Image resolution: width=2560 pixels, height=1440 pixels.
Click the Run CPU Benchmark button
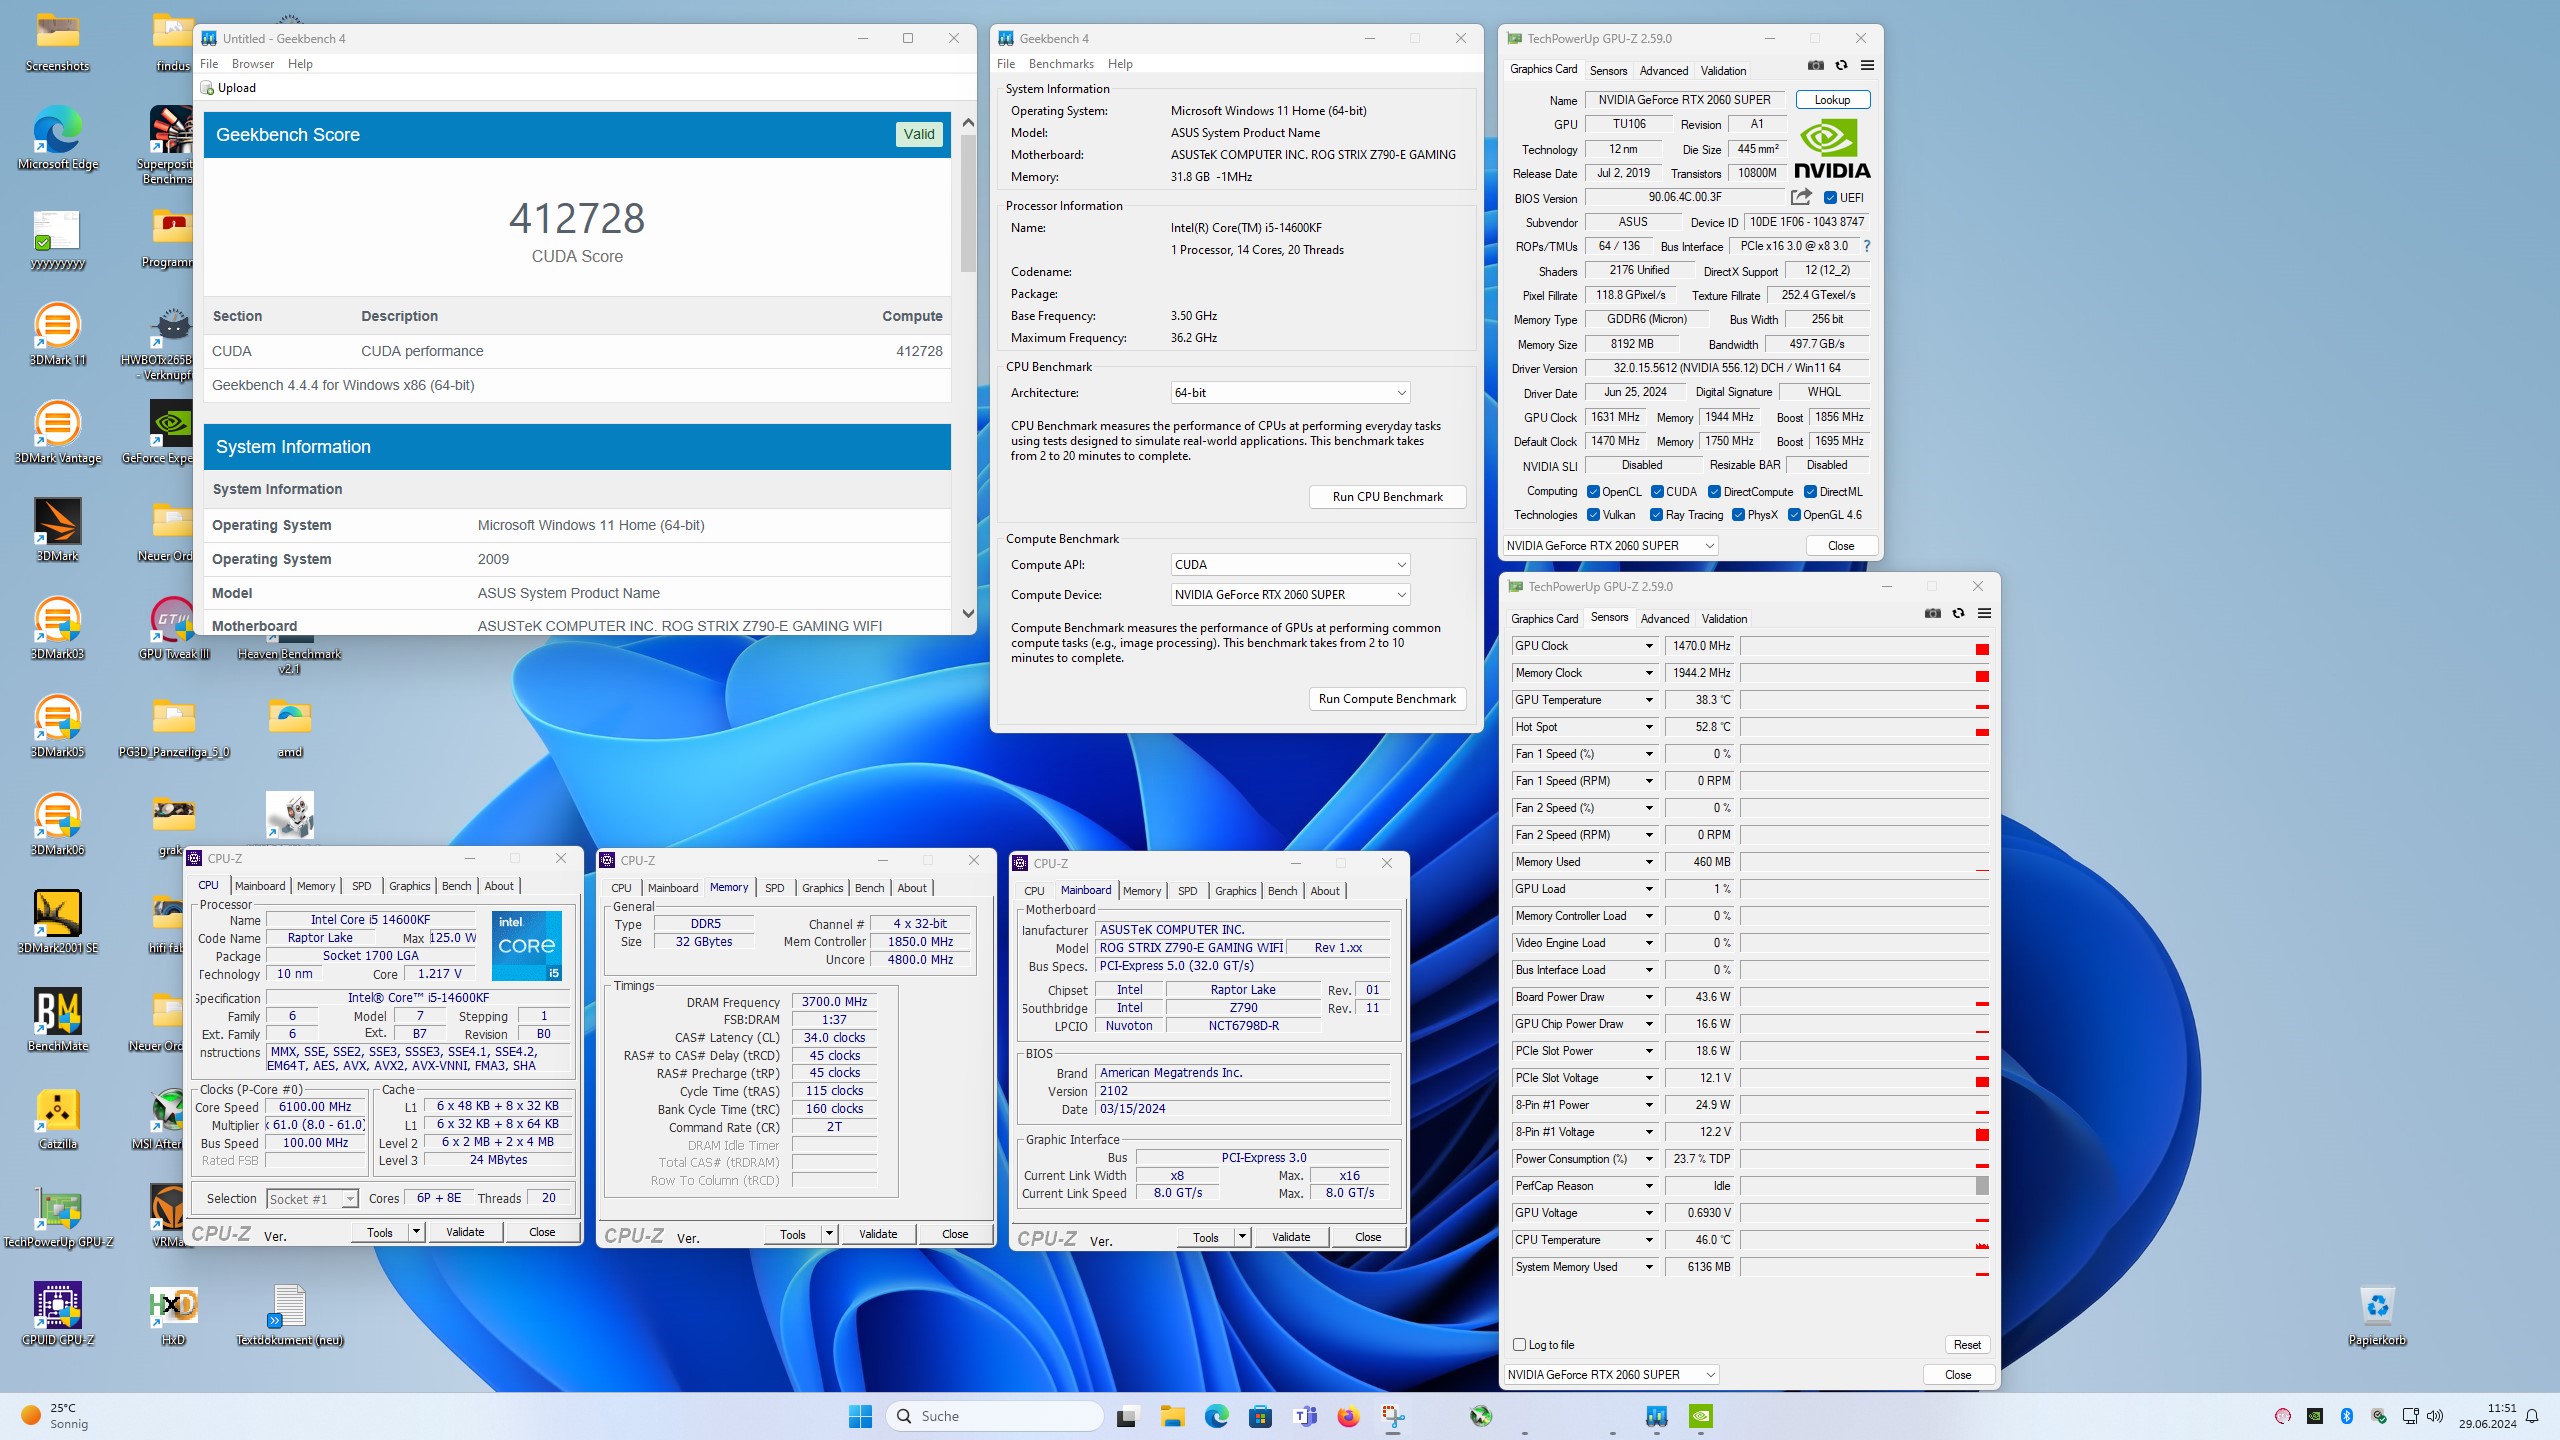pos(1388,497)
